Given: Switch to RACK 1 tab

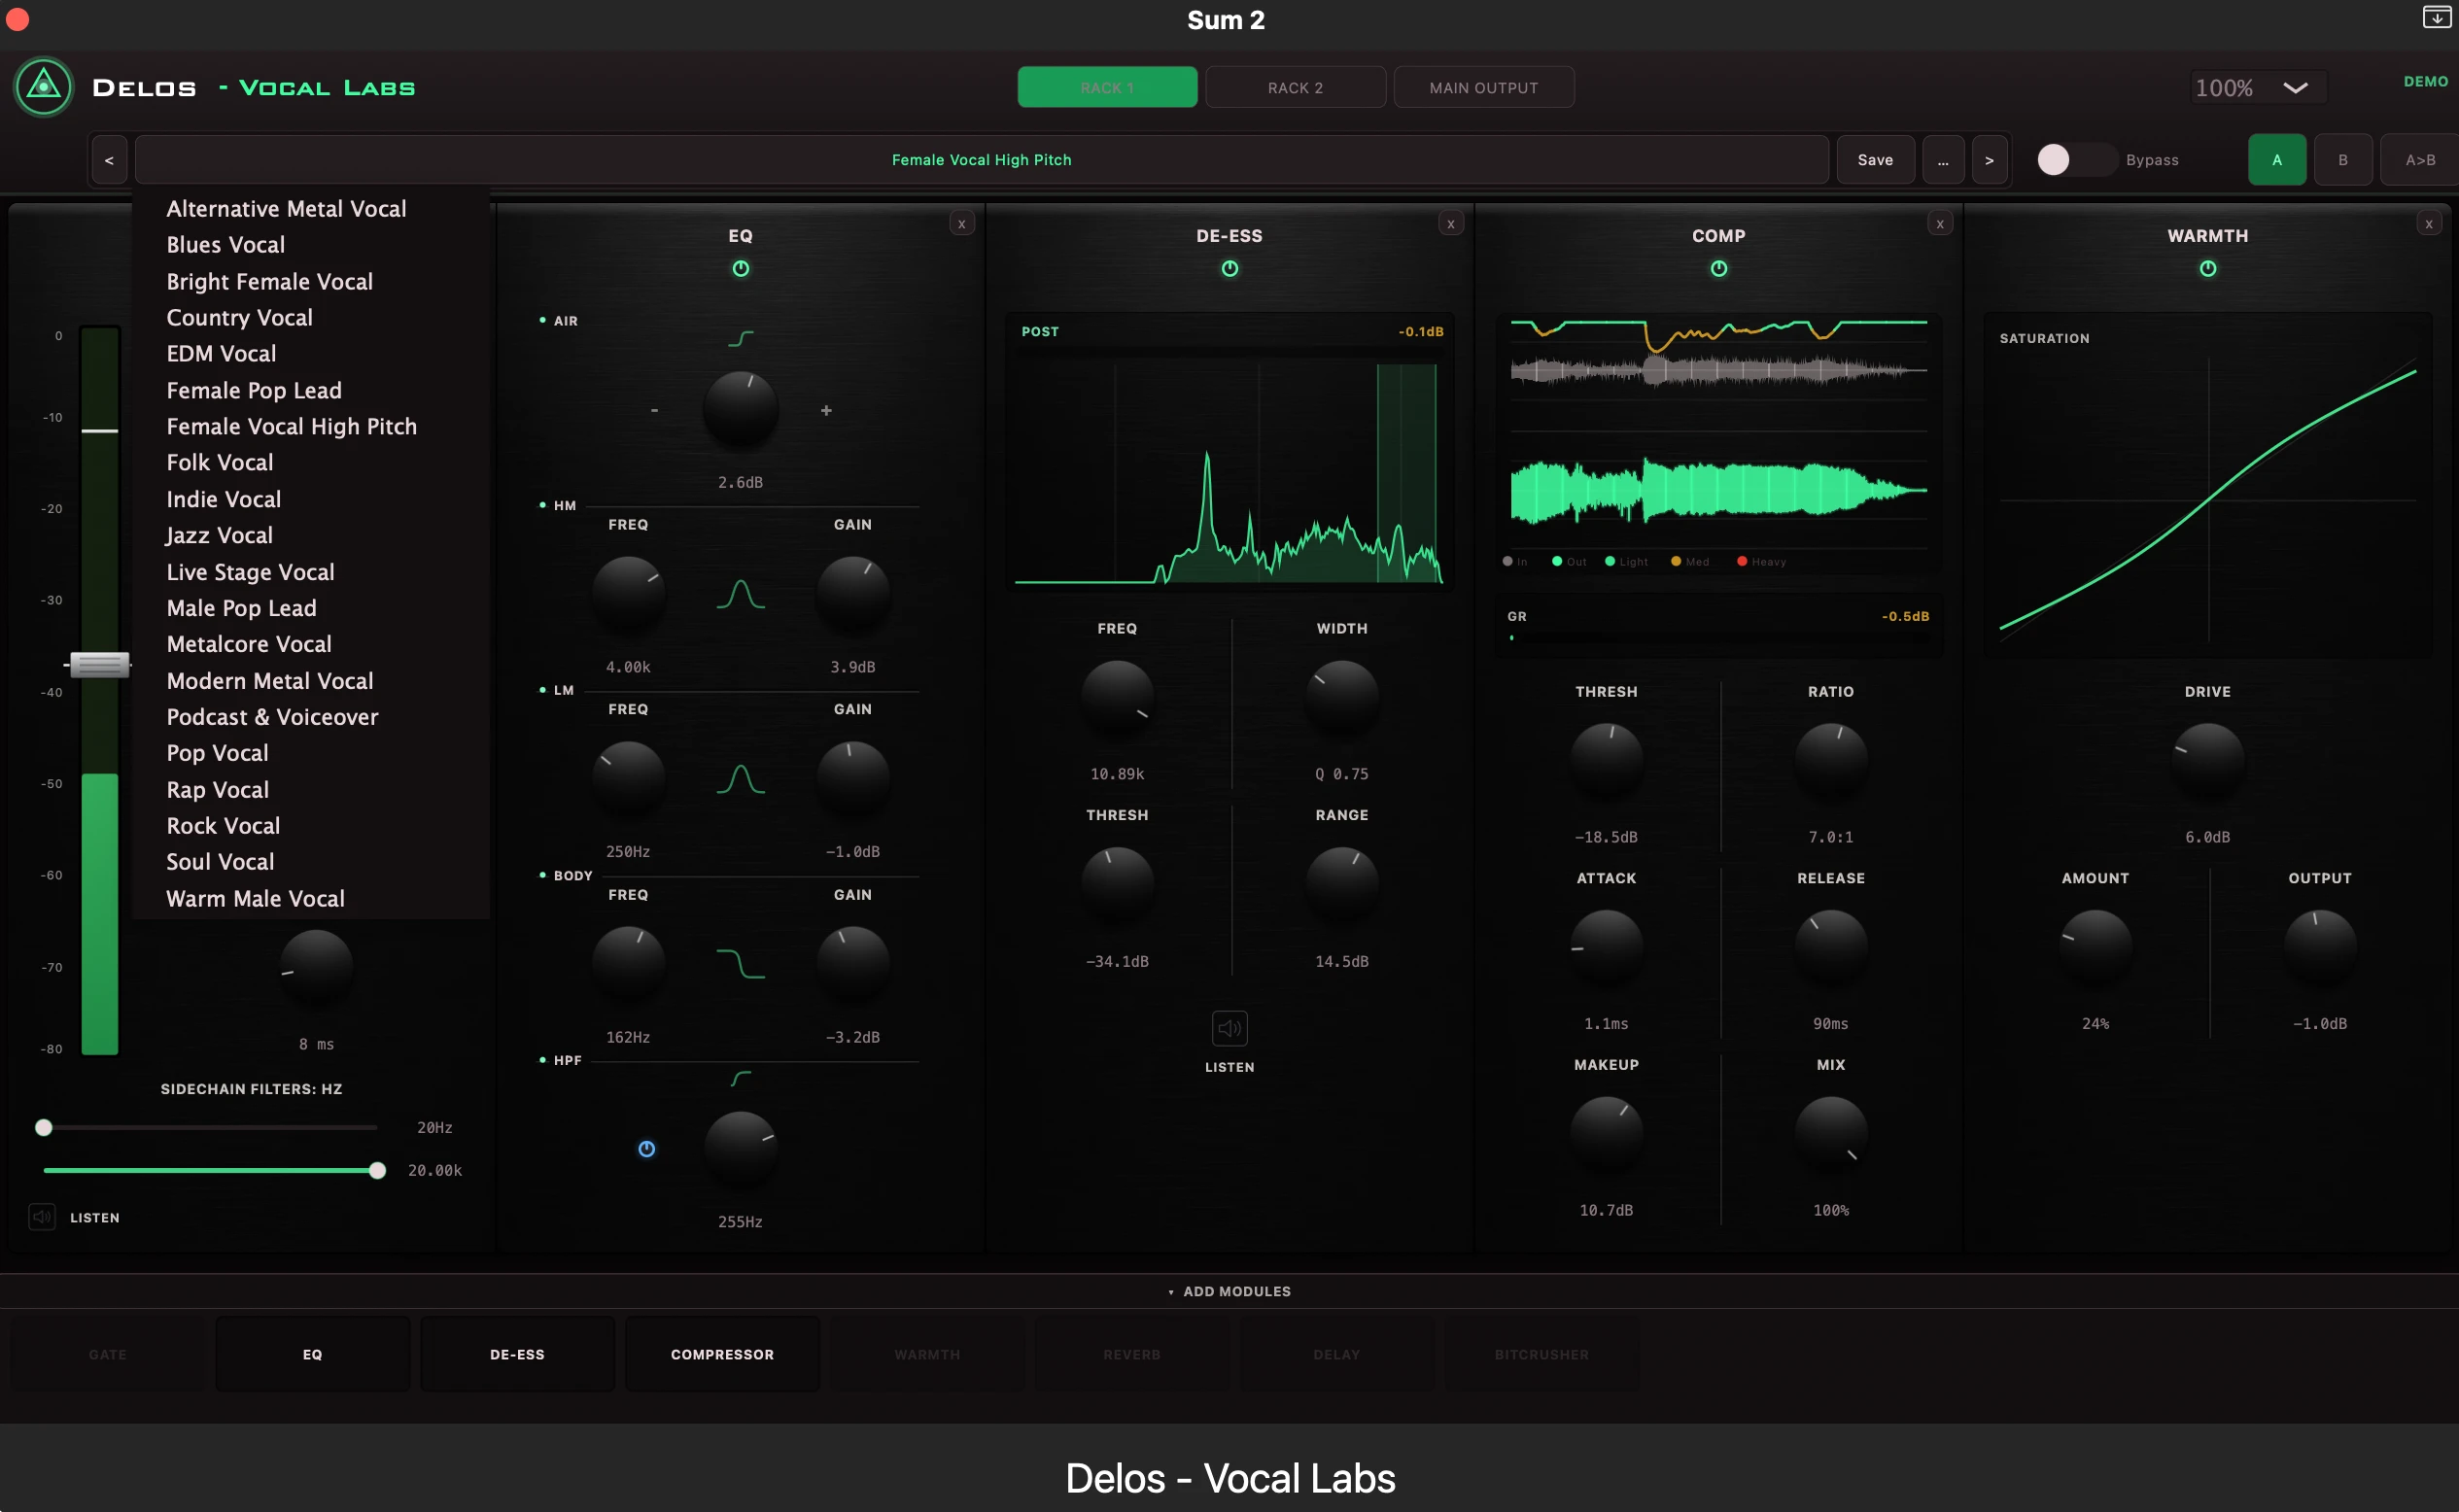Looking at the screenshot, I should pyautogui.click(x=1107, y=87).
